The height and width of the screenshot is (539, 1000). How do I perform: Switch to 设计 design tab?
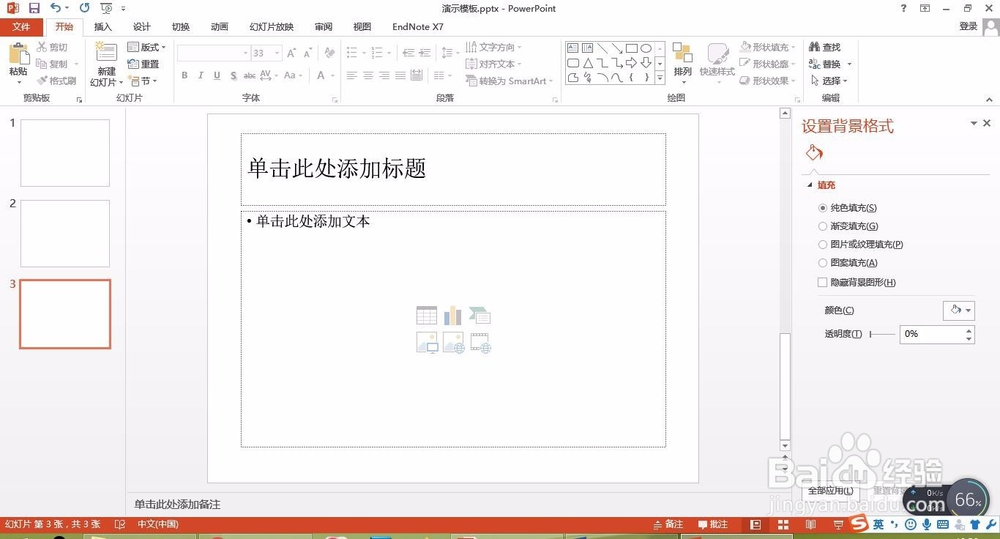(x=142, y=27)
